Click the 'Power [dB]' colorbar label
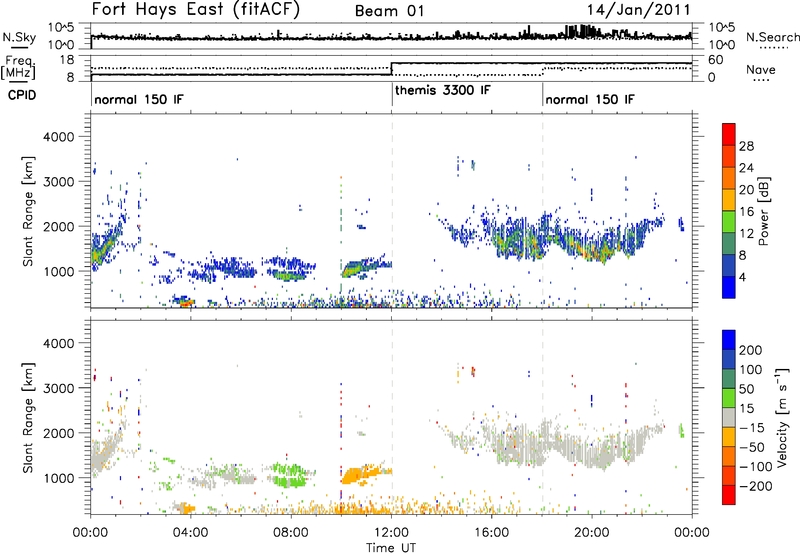Viewport: 800px width, 554px height. click(764, 211)
